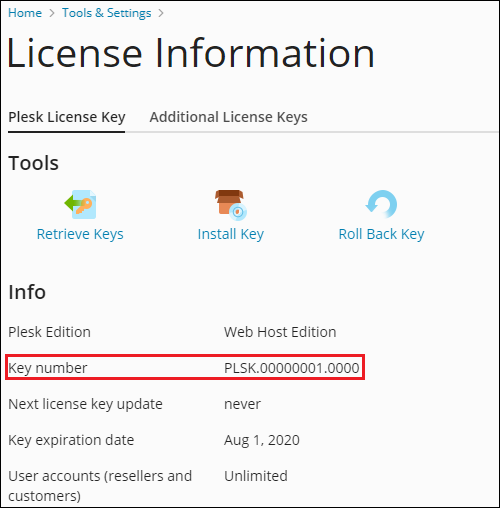Image resolution: width=500 pixels, height=508 pixels.
Task: Click the Tools section heading
Action: (x=33, y=163)
